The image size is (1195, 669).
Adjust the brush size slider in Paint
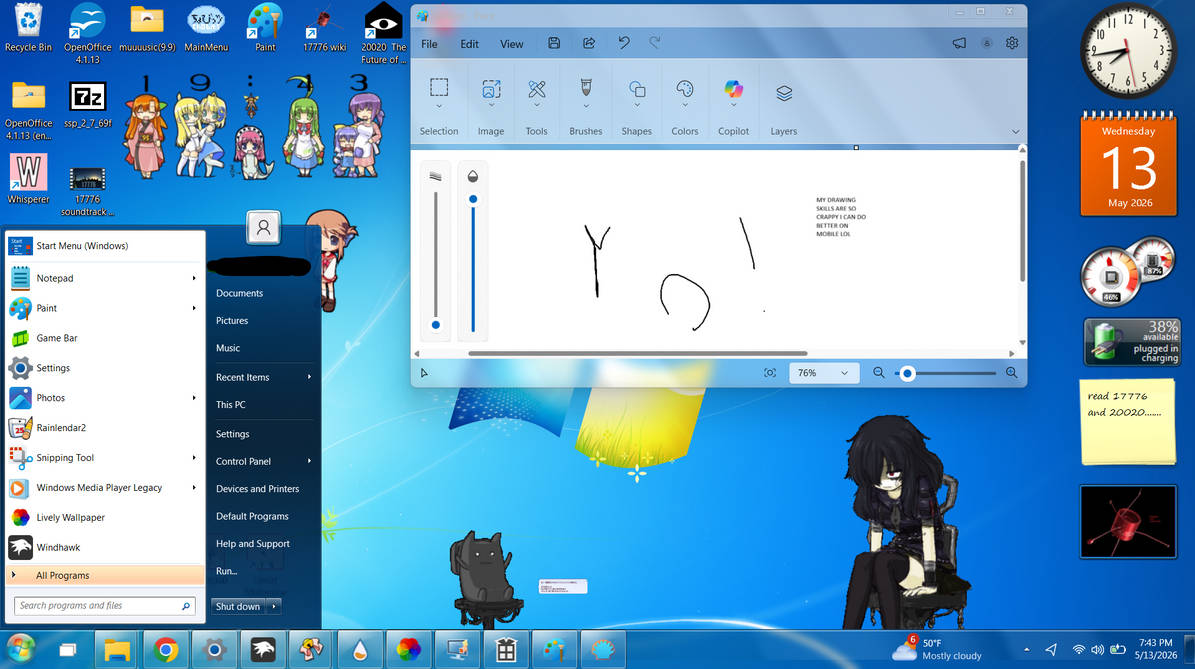[x=436, y=325]
